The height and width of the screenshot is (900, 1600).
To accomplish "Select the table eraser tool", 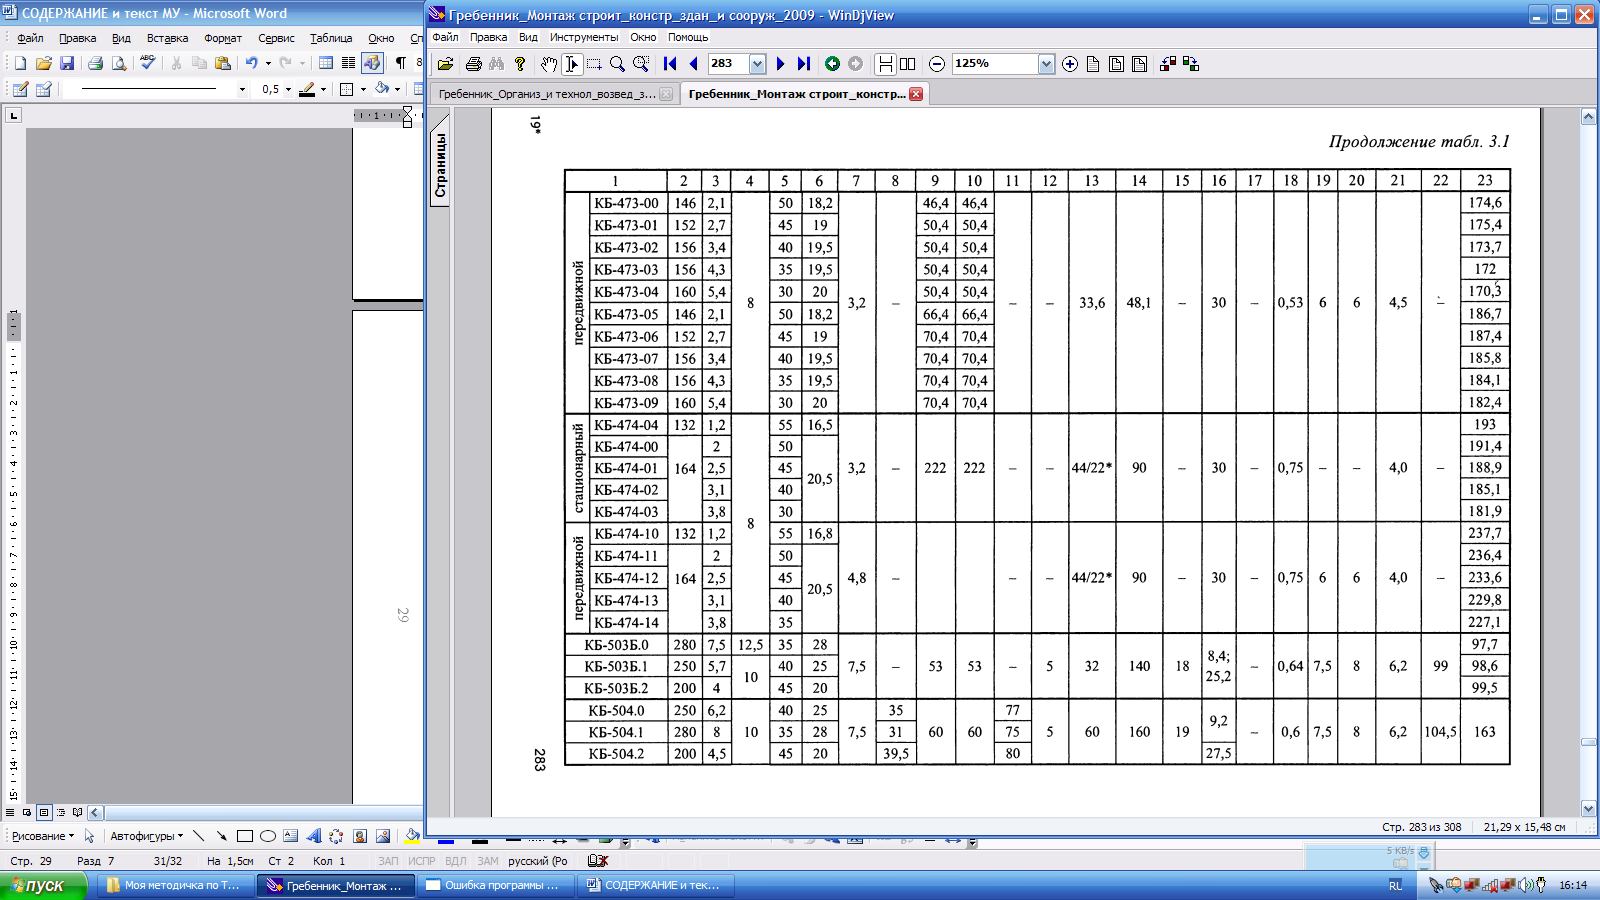I will pyautogui.click(x=43, y=89).
